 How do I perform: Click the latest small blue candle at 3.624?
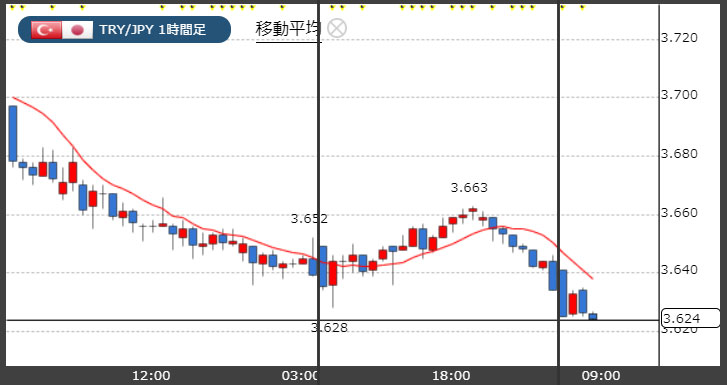593,316
